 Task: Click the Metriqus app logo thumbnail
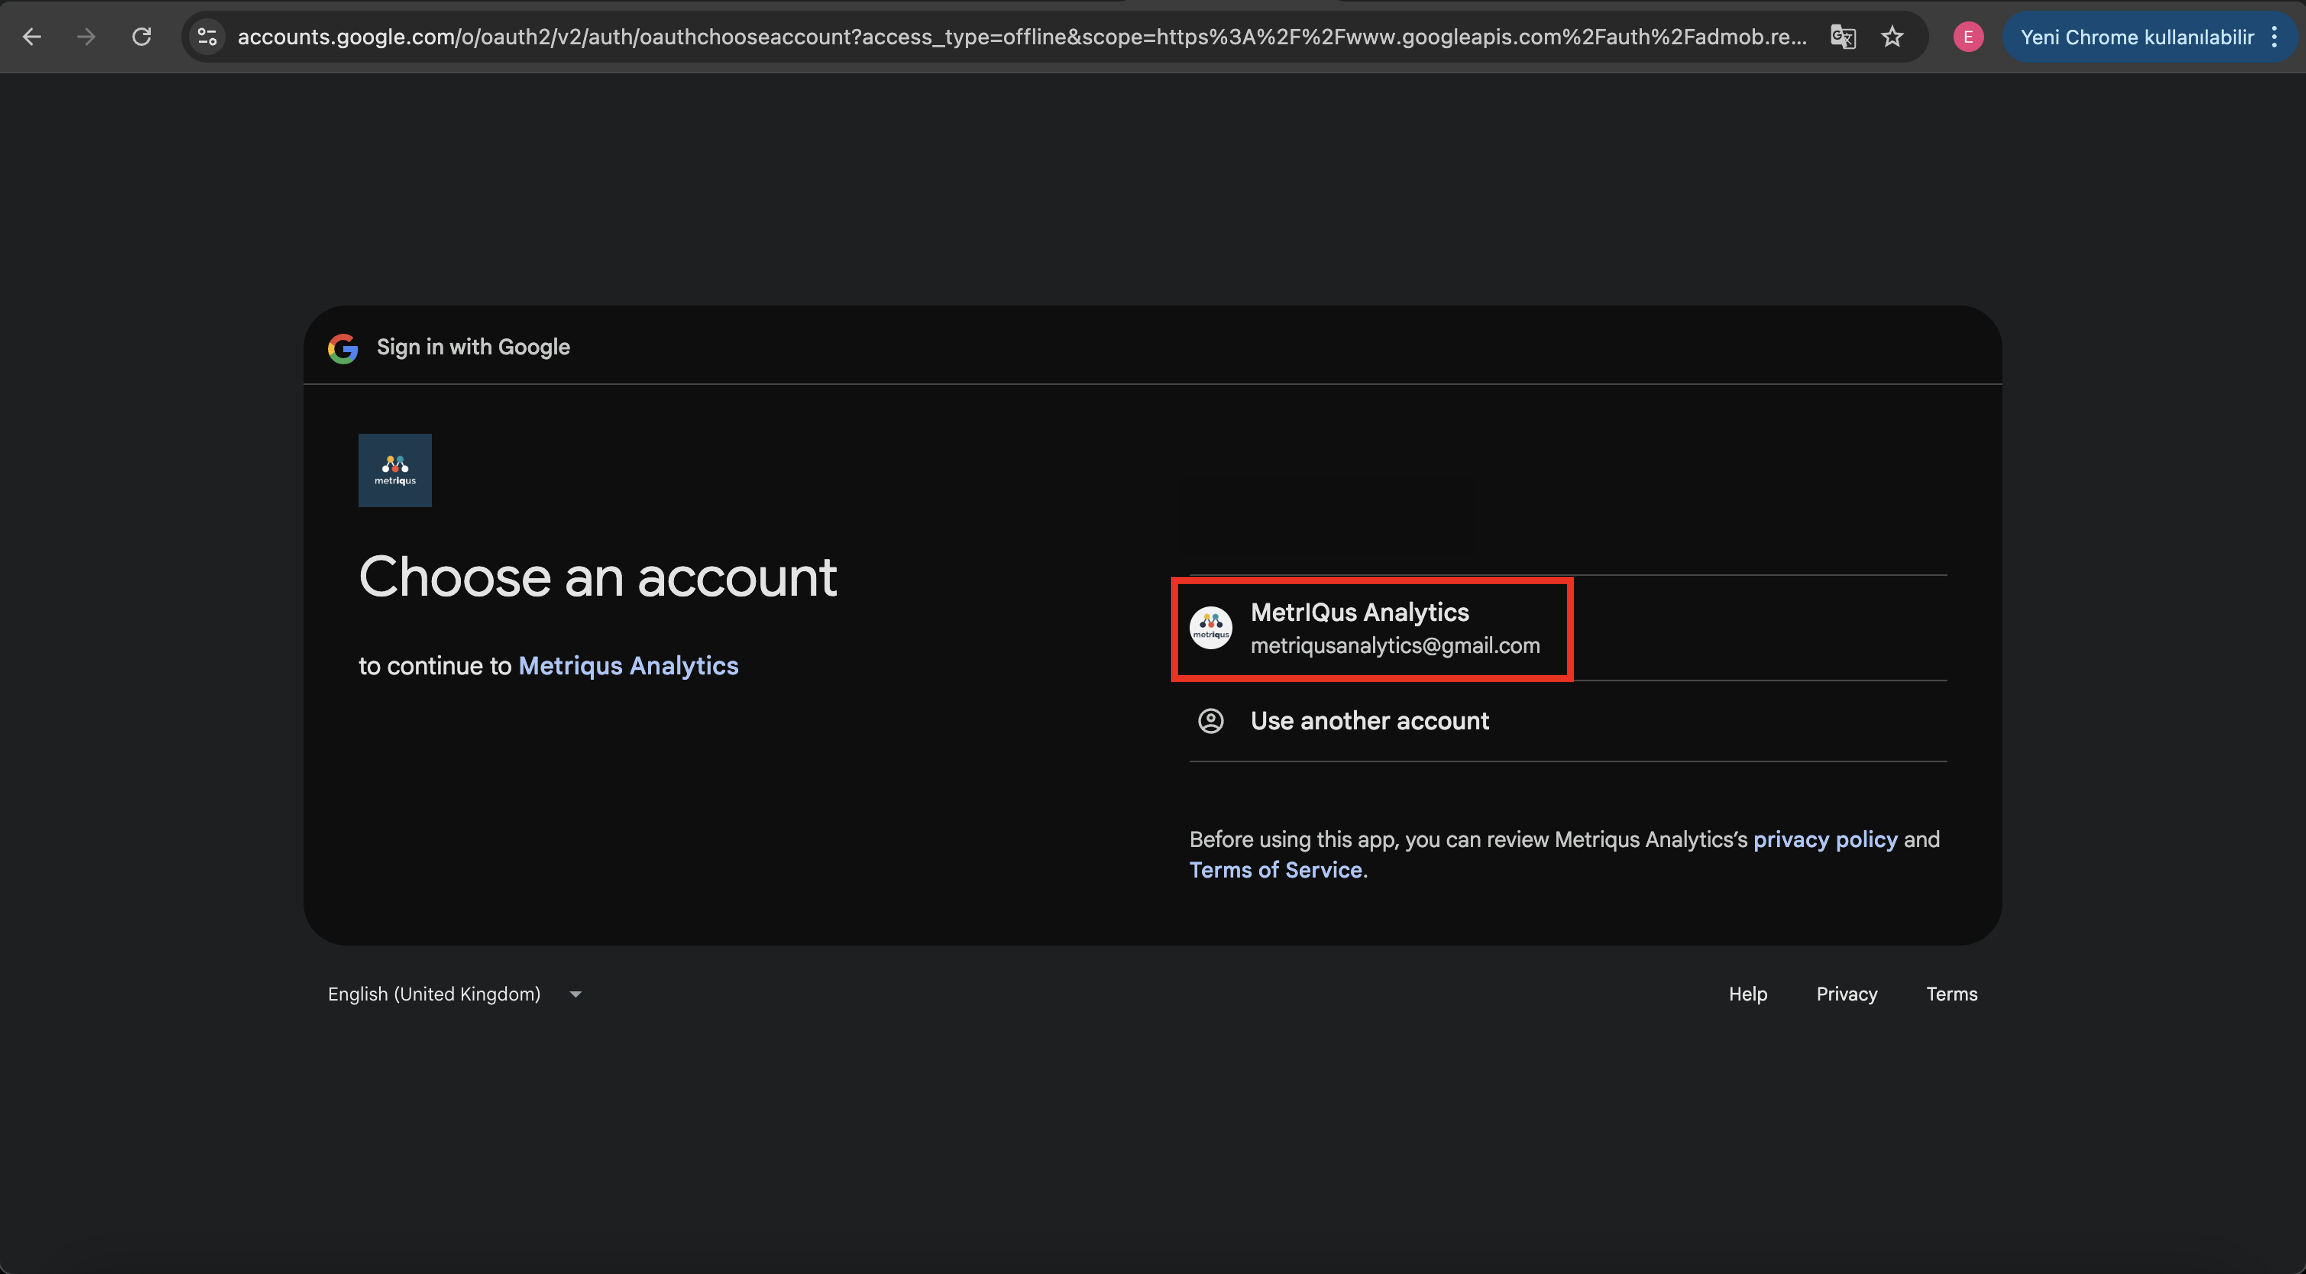click(395, 470)
